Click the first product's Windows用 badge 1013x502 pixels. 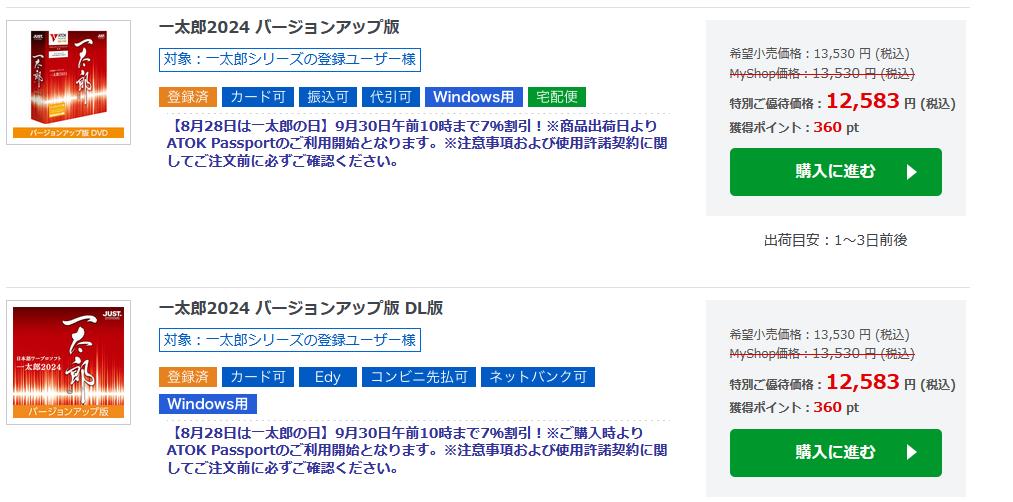[474, 97]
